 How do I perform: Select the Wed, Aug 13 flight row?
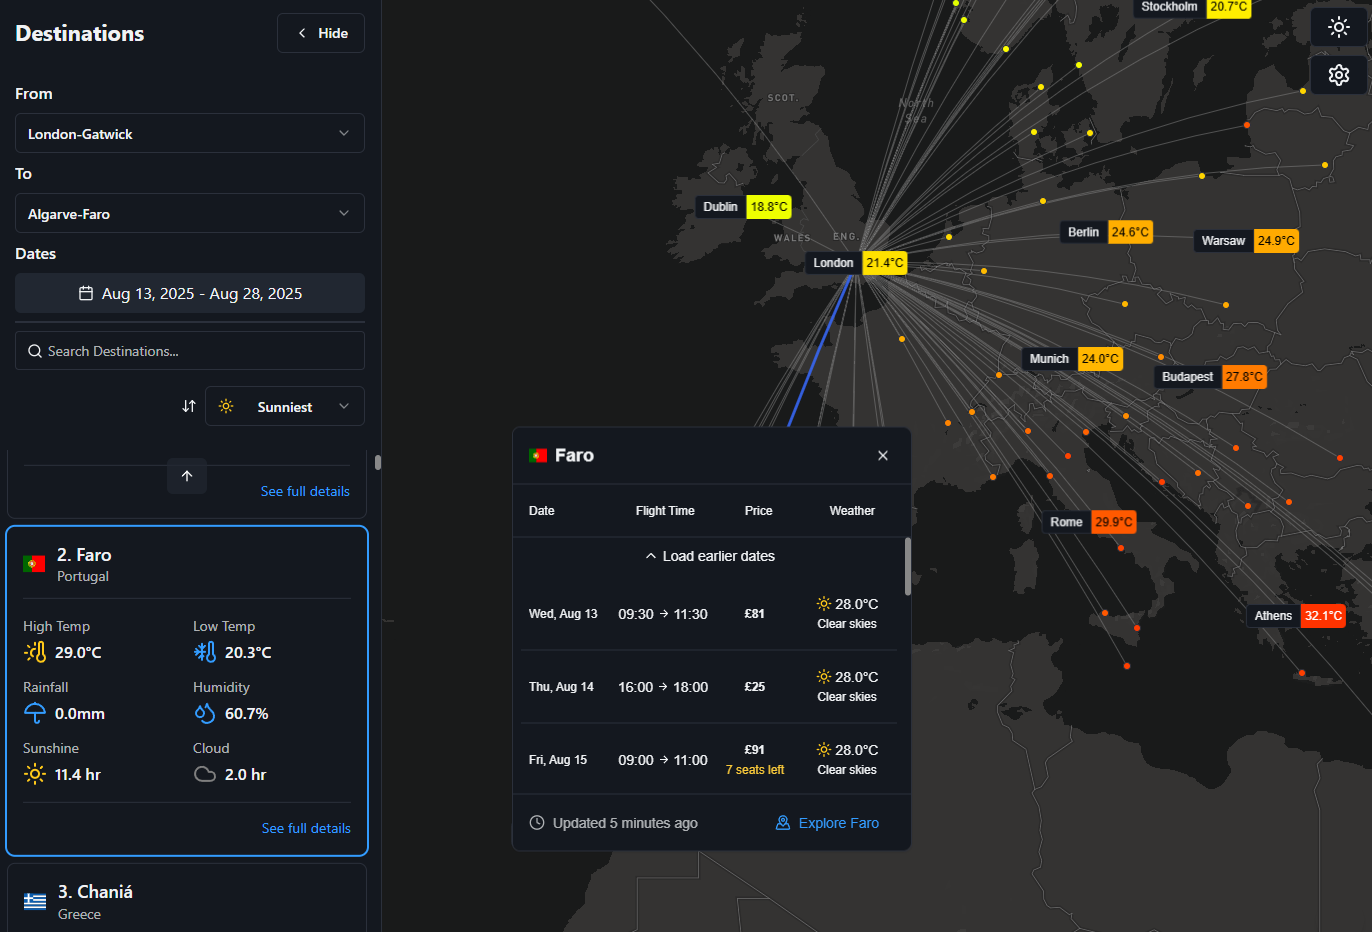click(x=705, y=614)
